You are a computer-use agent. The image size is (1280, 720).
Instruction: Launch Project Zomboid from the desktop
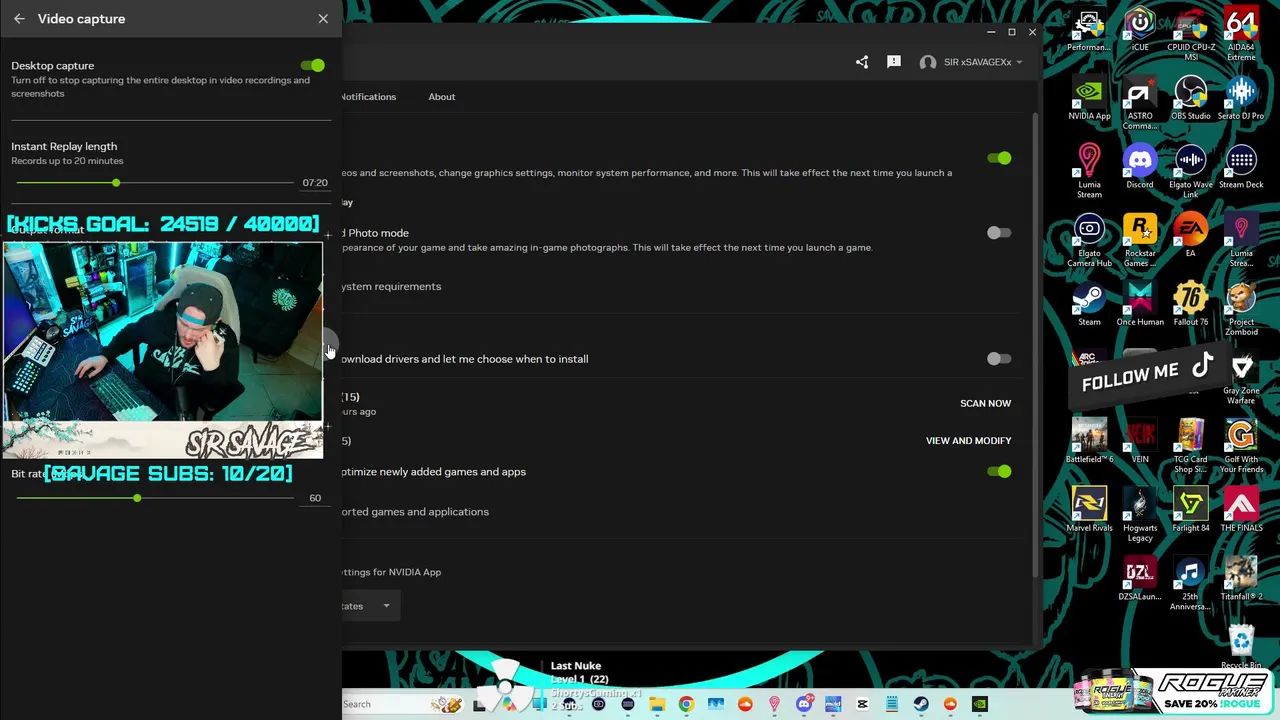pyautogui.click(x=1241, y=309)
